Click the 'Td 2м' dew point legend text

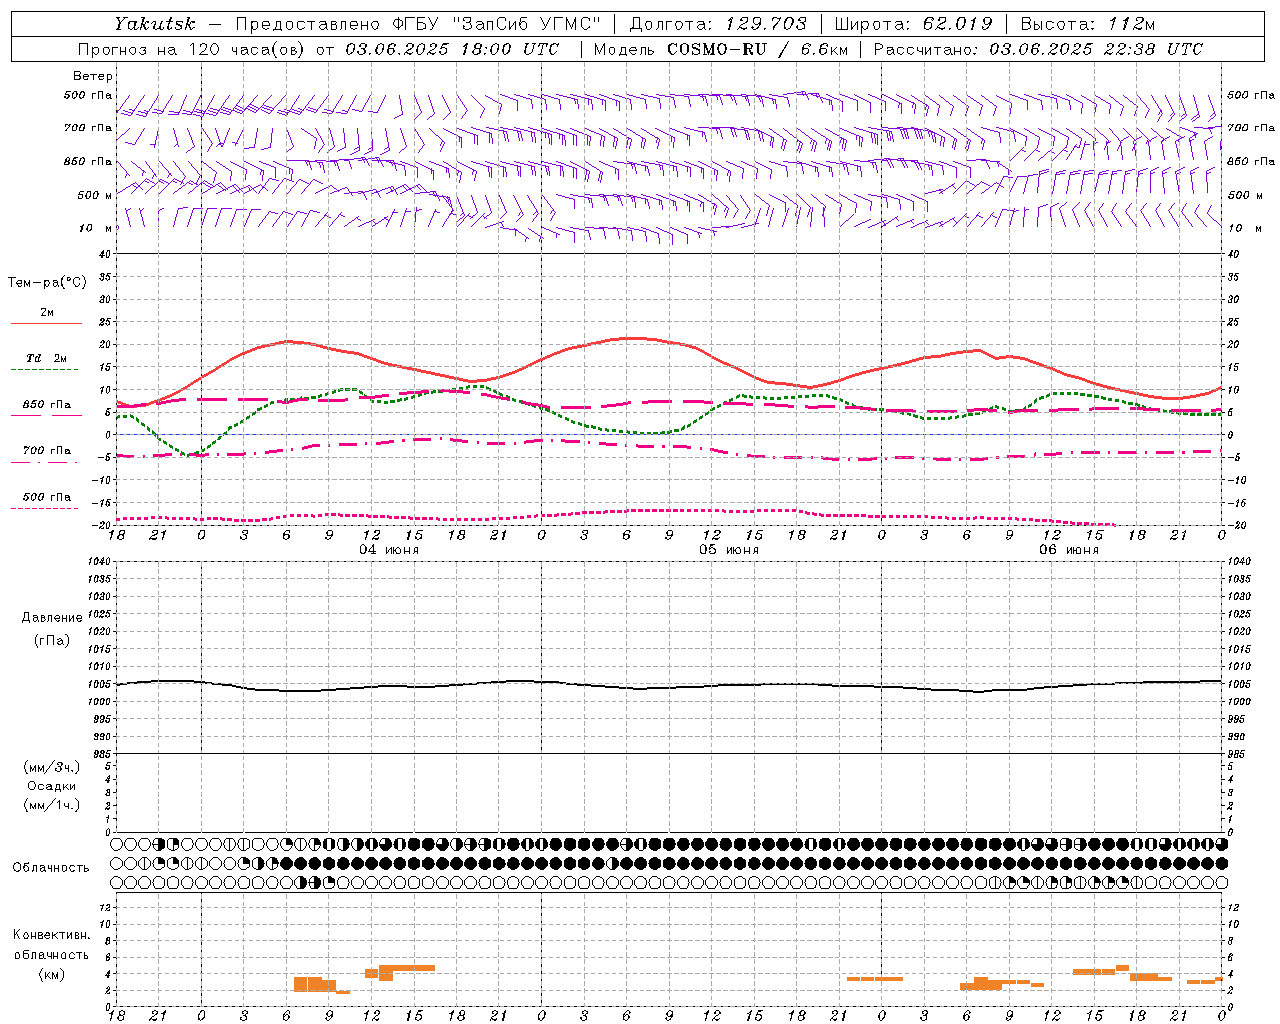click(46, 358)
